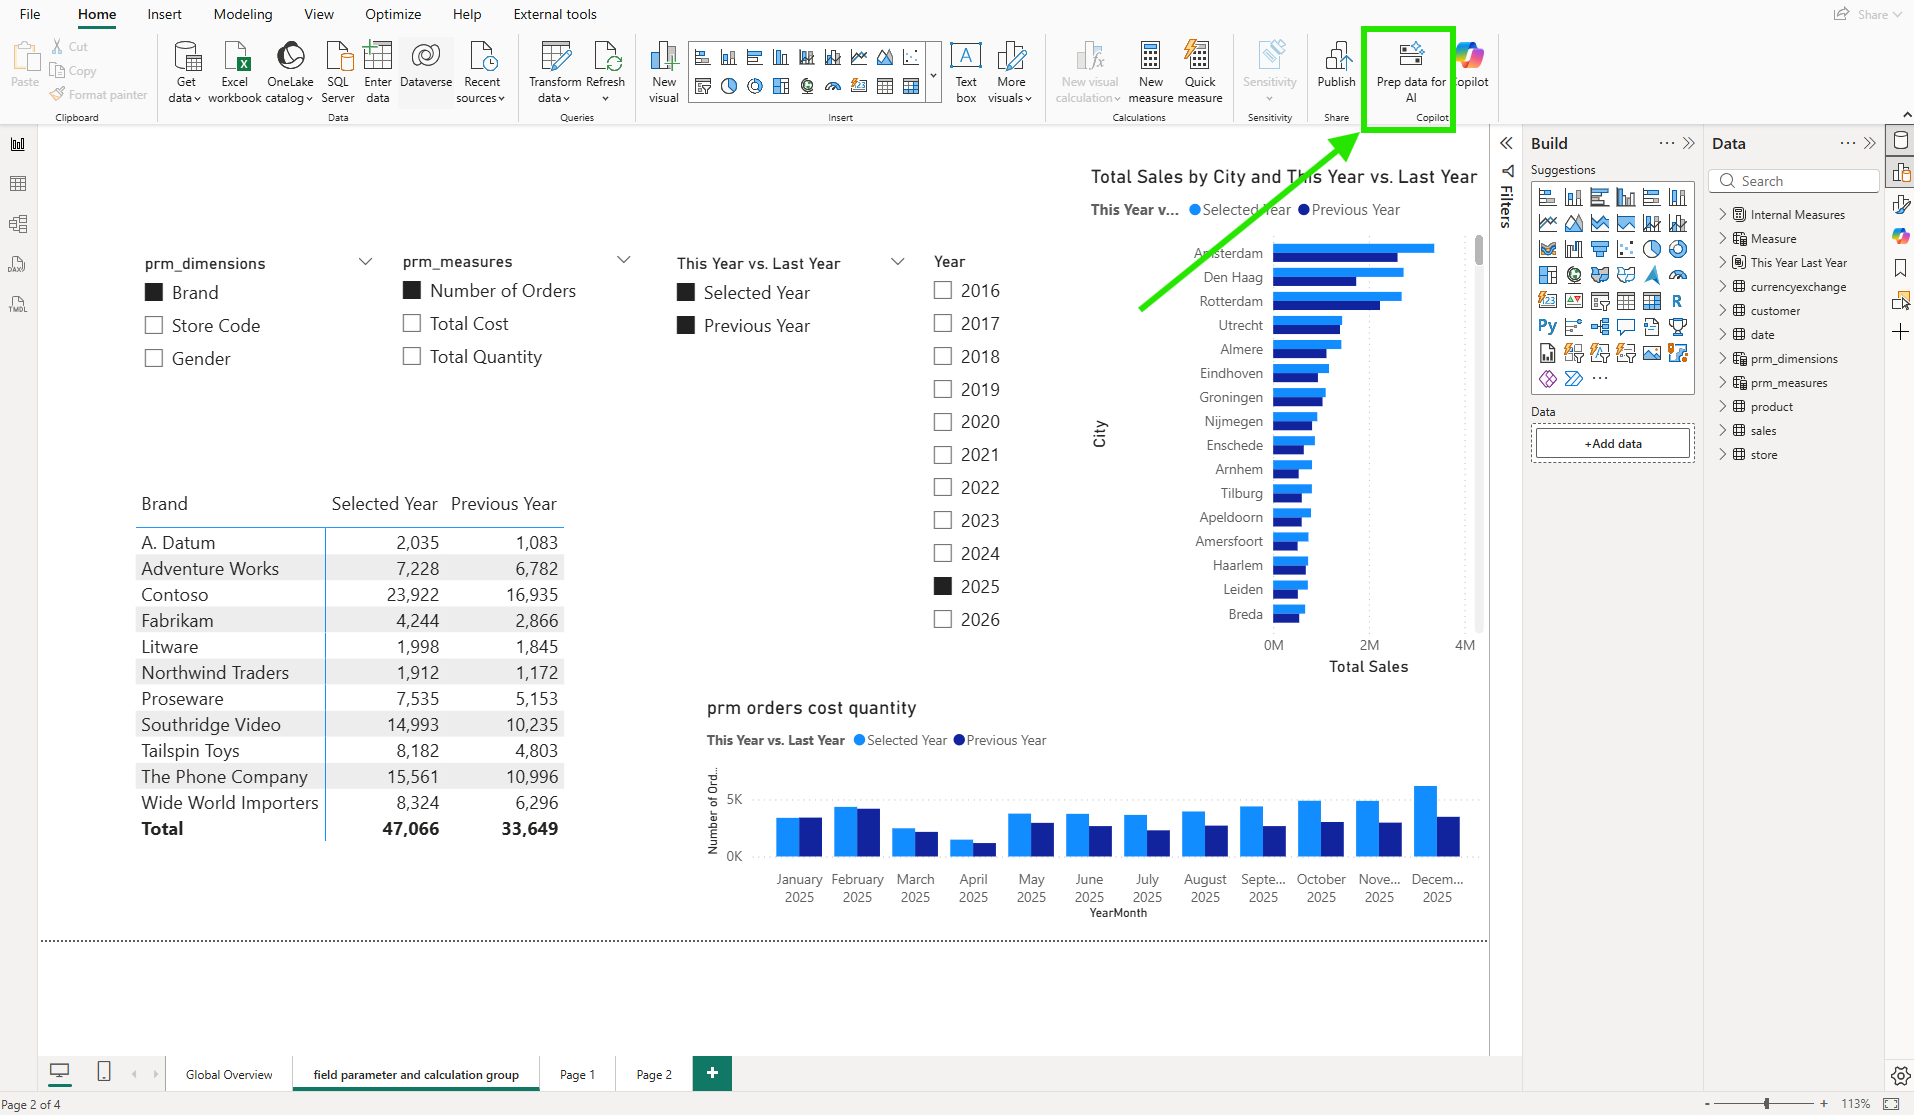
Task: Click the zoom out minus button
Action: [x=1707, y=1103]
